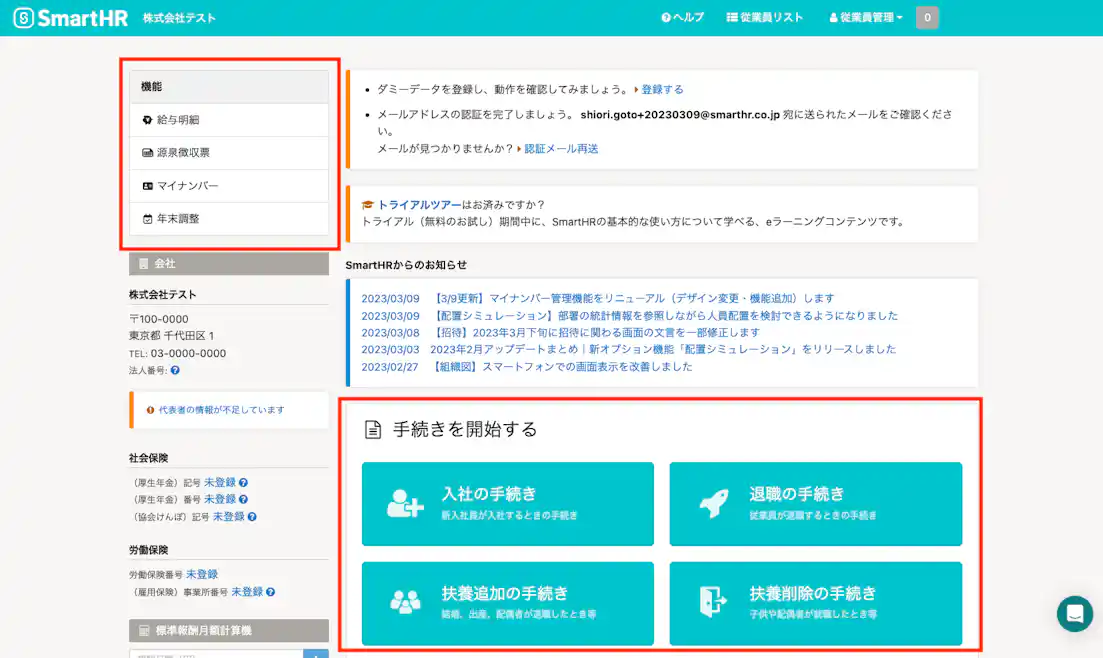The width and height of the screenshot is (1103, 658).
Task: Click the 登録する link for dummy data
Action: [661, 88]
